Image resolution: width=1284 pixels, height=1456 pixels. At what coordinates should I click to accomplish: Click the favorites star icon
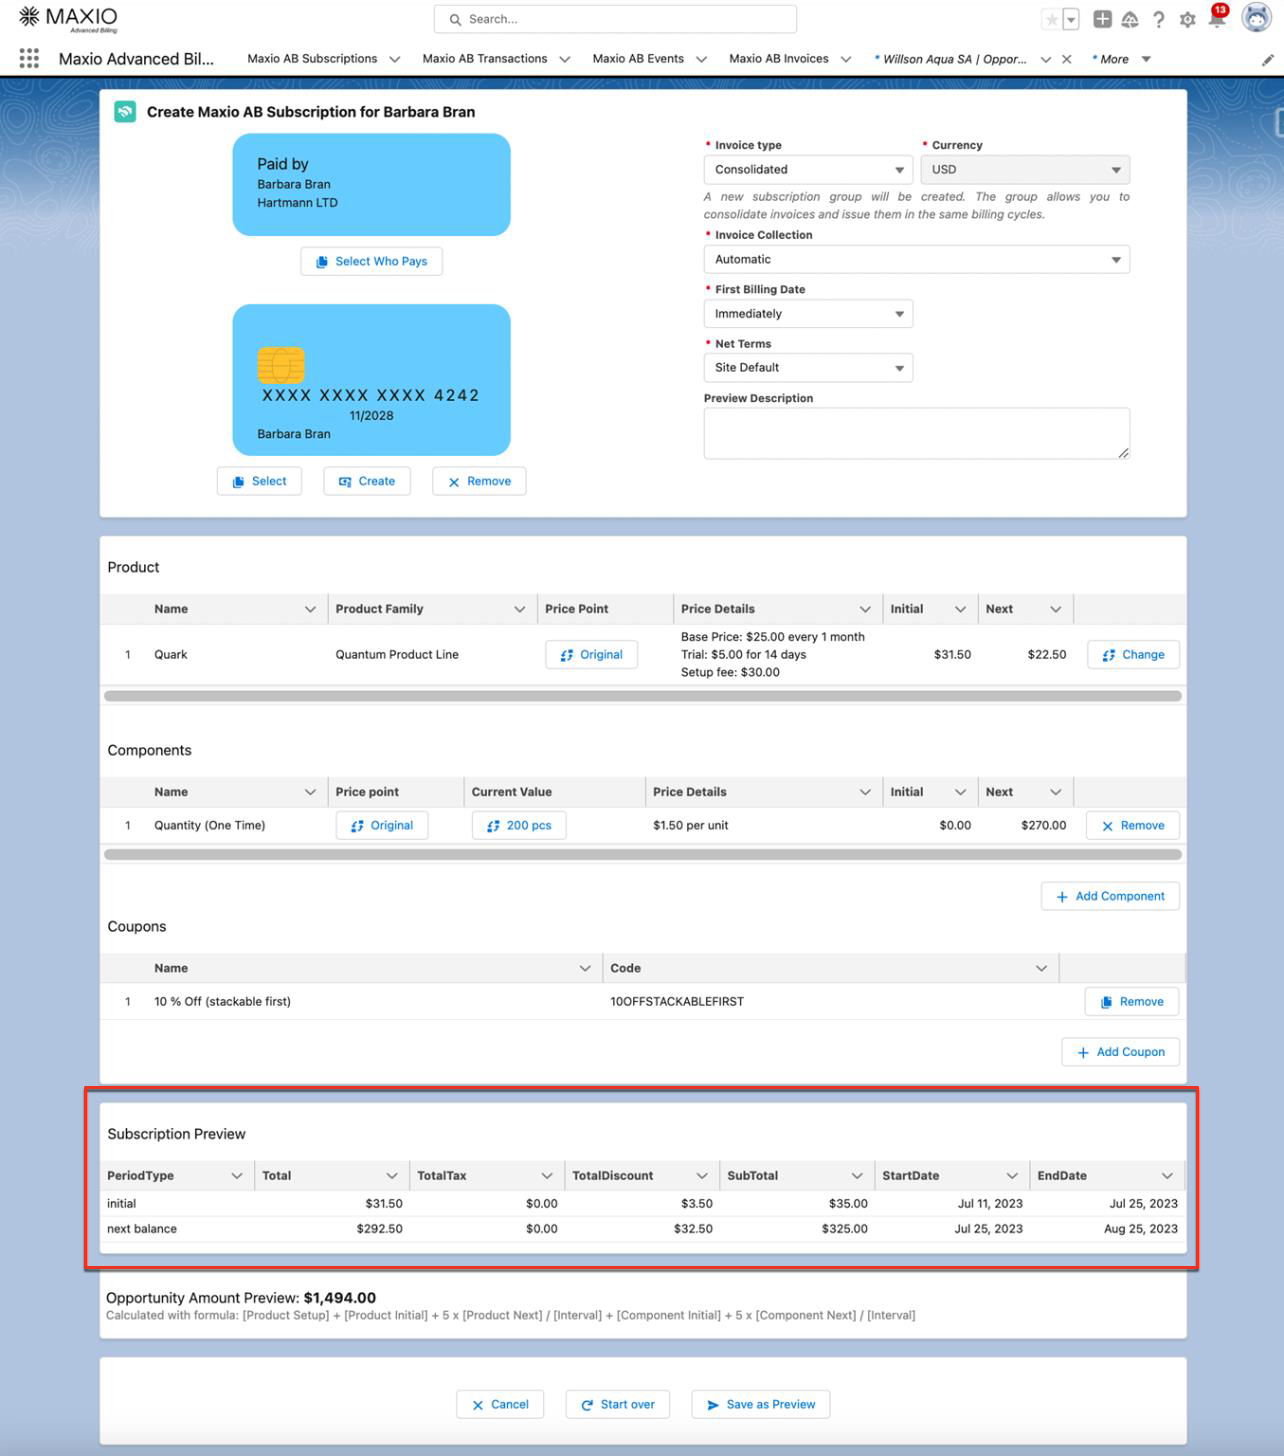point(1051,20)
